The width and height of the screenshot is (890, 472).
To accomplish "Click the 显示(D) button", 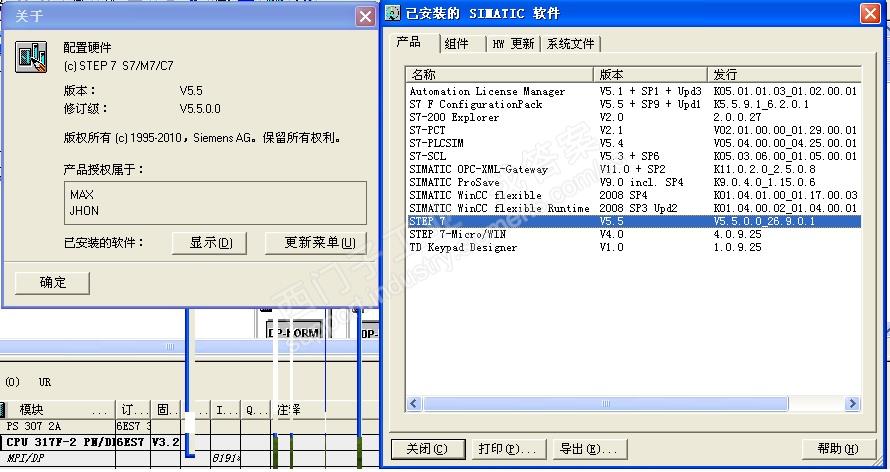I will (209, 243).
